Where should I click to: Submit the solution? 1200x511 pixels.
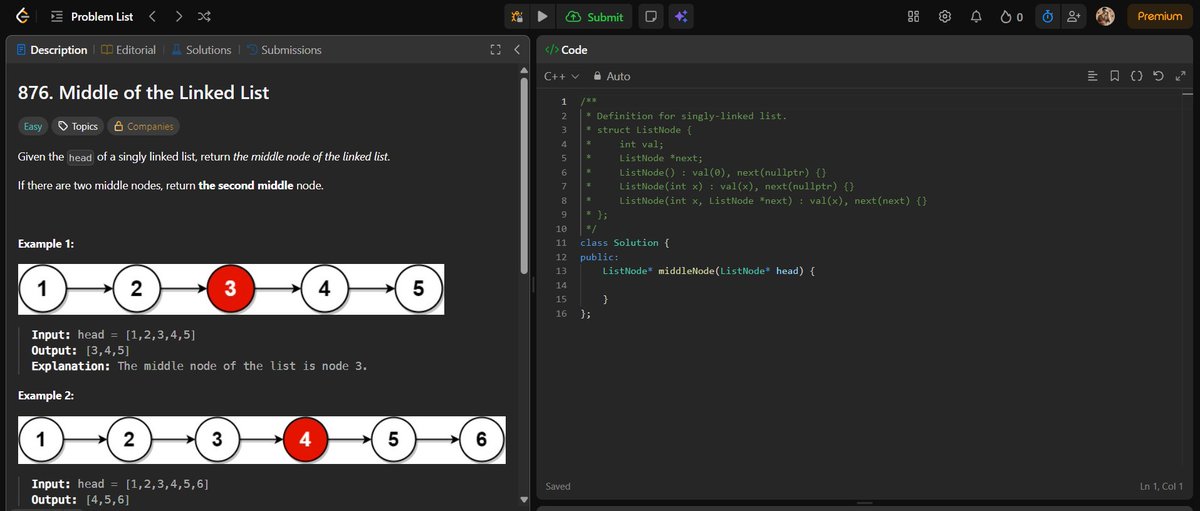[594, 16]
